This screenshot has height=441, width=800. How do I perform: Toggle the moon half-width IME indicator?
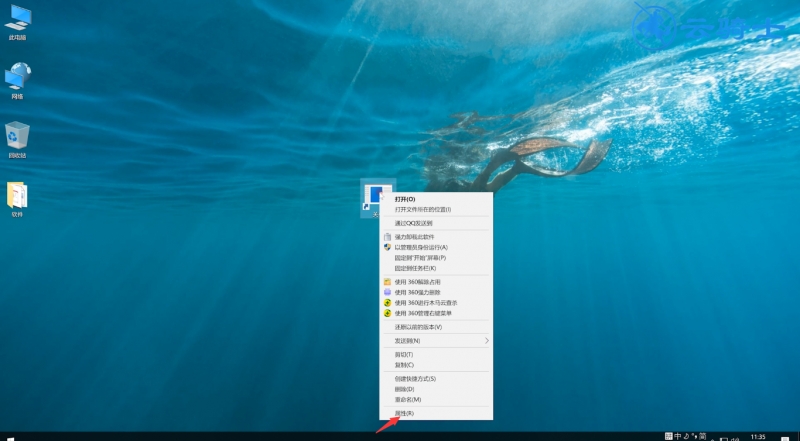click(686, 436)
